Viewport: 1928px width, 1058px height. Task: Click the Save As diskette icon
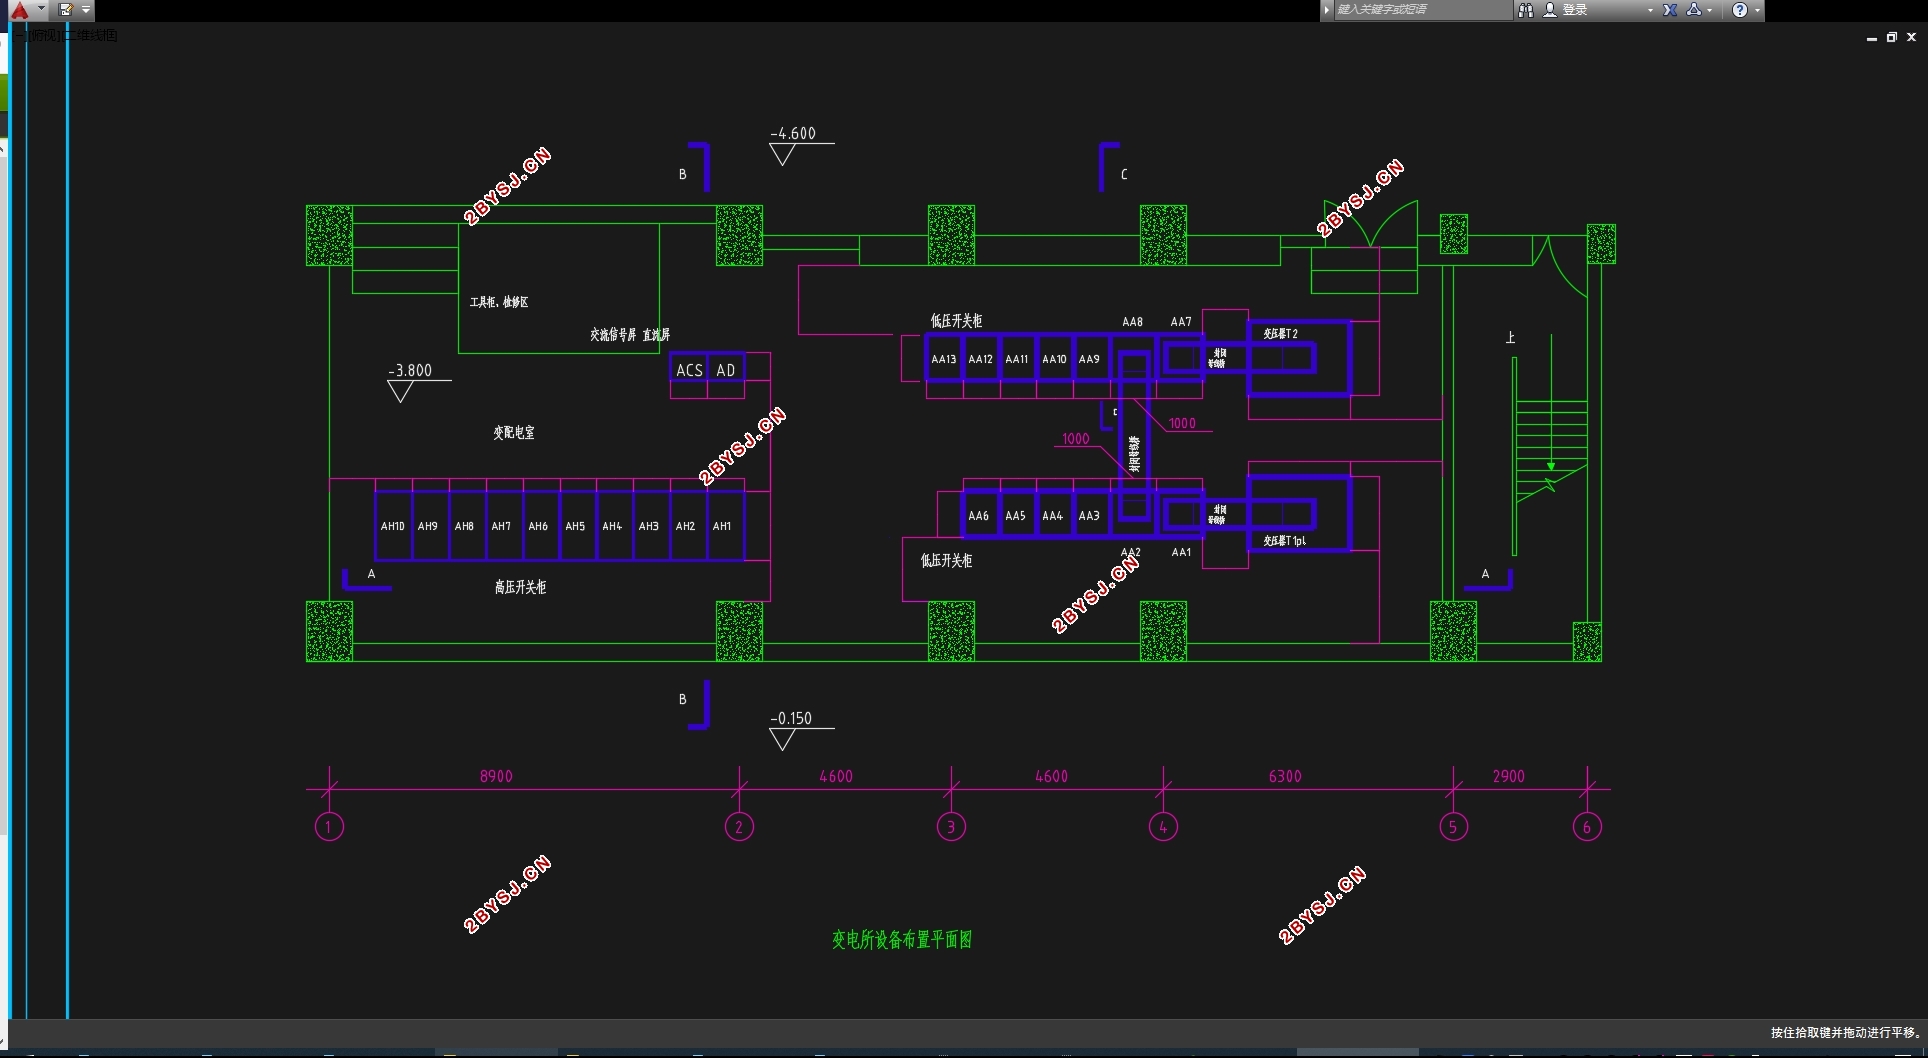pos(65,10)
